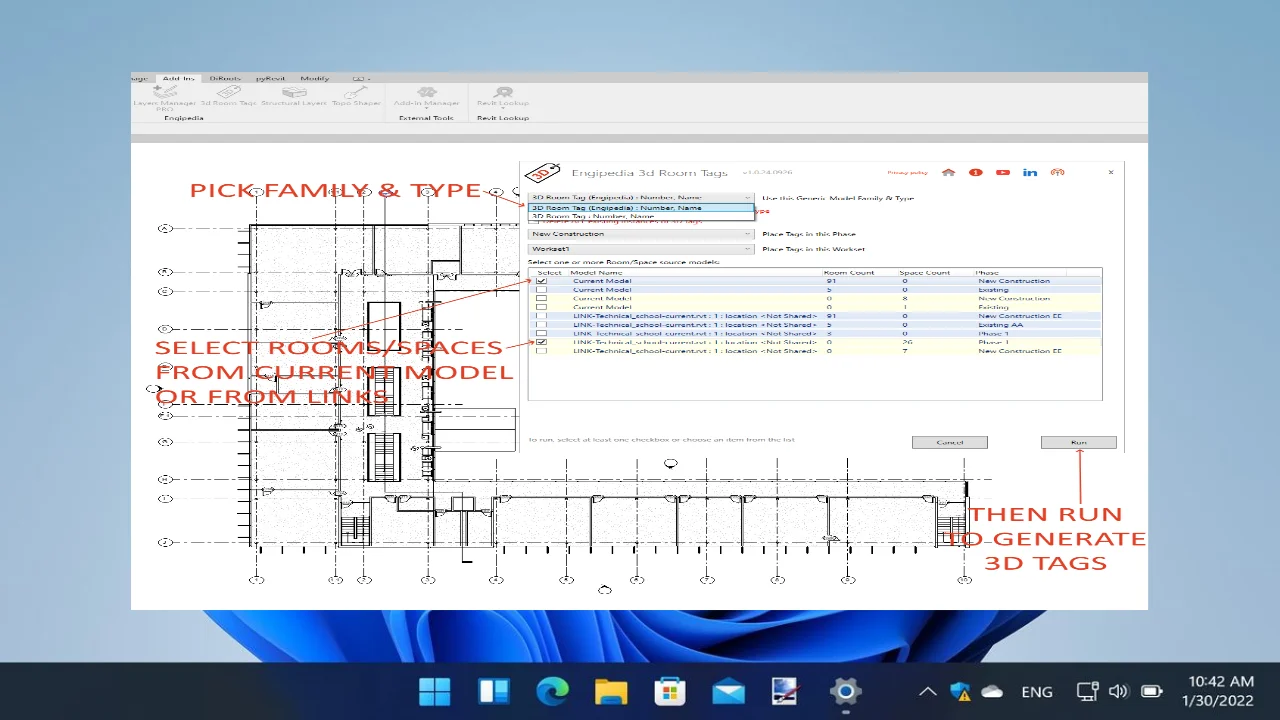Check the LINK row with 91 rooms
Viewport: 1280px width, 720px height.
click(542, 316)
